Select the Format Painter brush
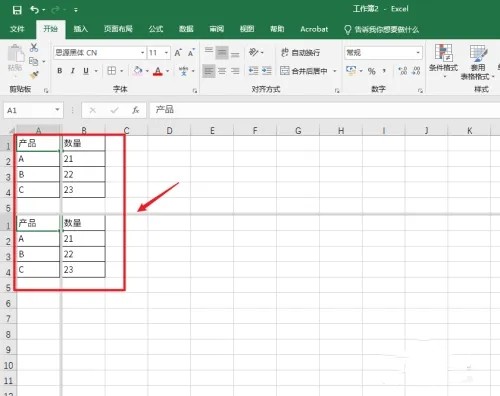Image resolution: width=500 pixels, height=396 pixels. click(x=34, y=75)
